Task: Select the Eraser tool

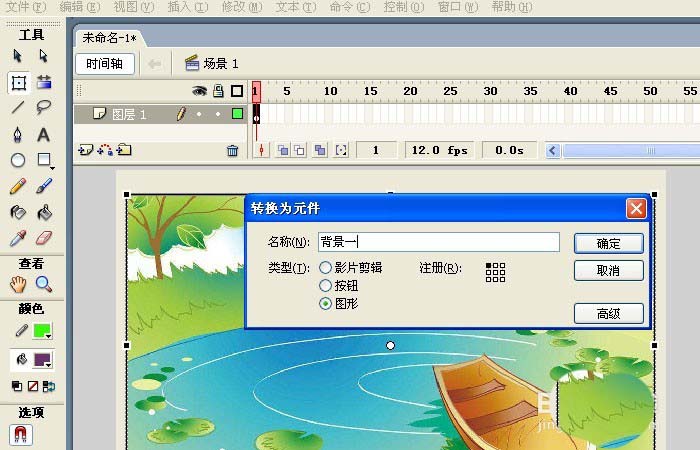Action: 44,238
